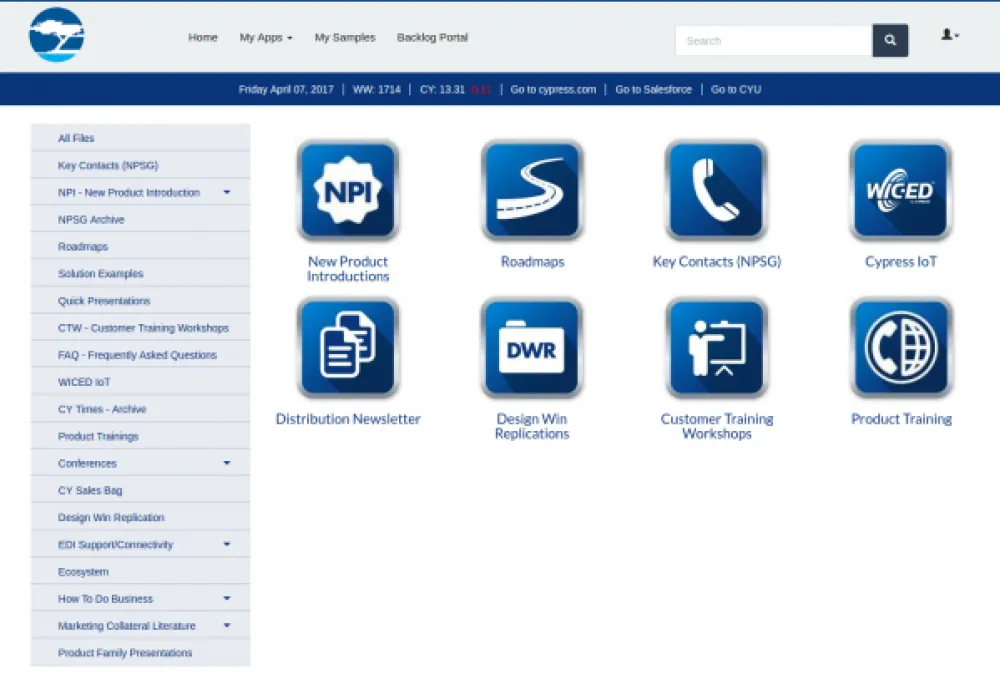The height and width of the screenshot is (685, 1000).
Task: Select CY Sales Bag in the sidebar
Action: point(140,490)
